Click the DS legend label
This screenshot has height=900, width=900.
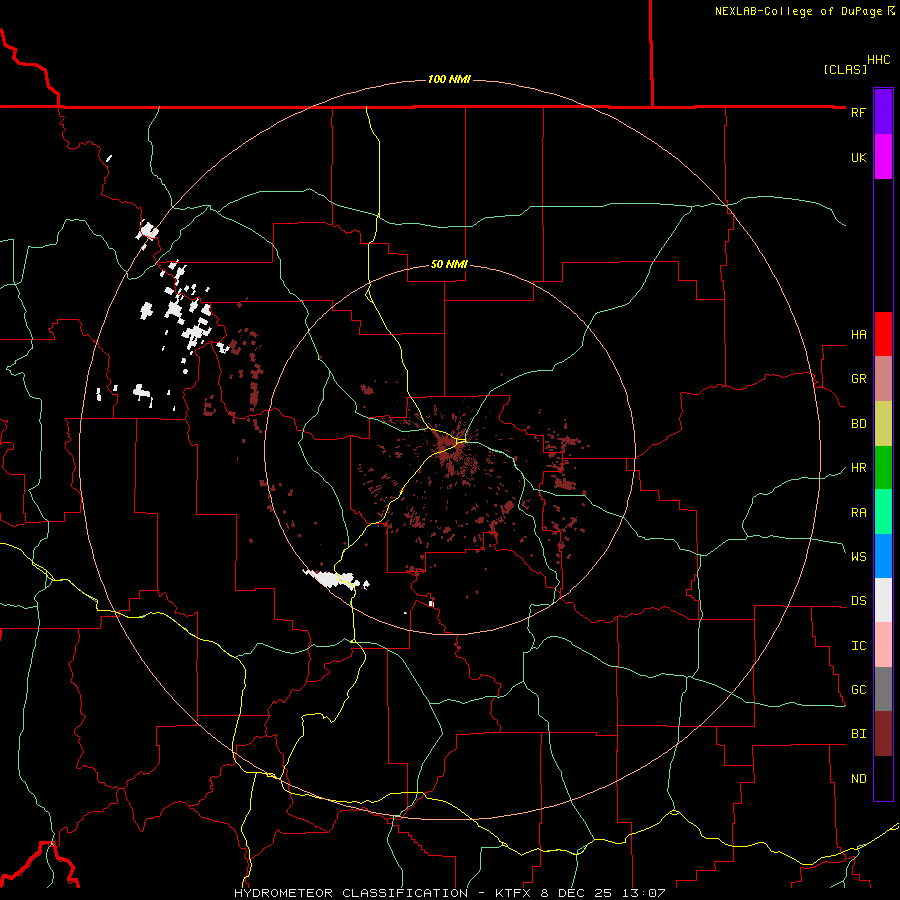tap(858, 600)
